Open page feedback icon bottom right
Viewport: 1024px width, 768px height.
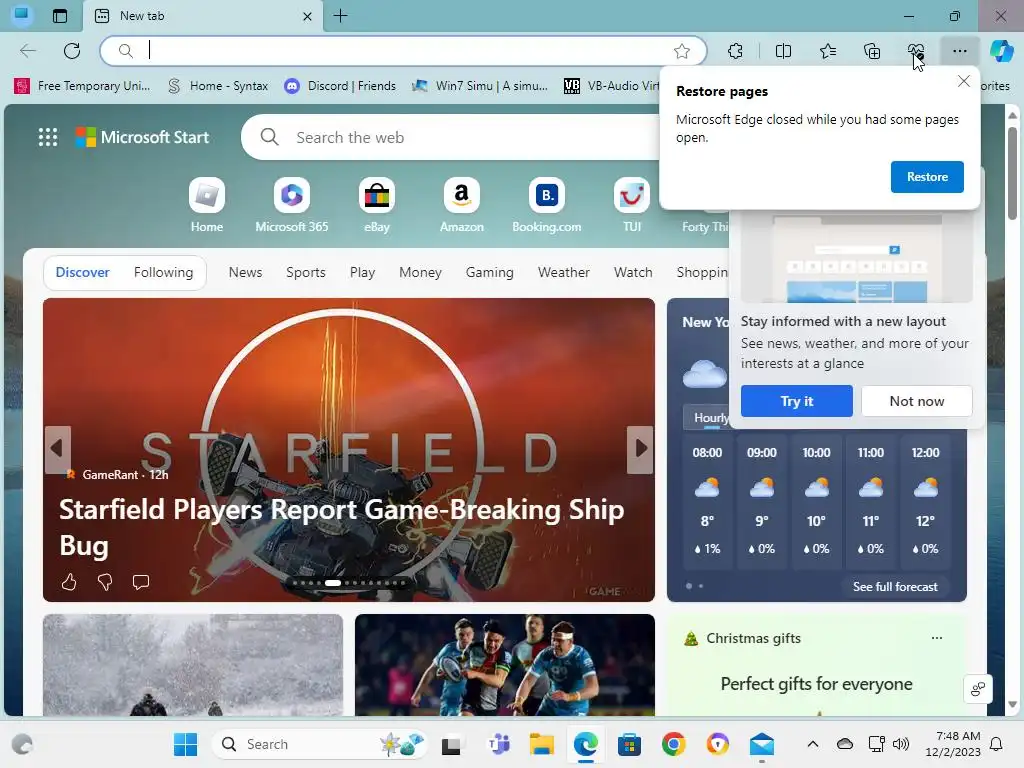click(x=978, y=689)
